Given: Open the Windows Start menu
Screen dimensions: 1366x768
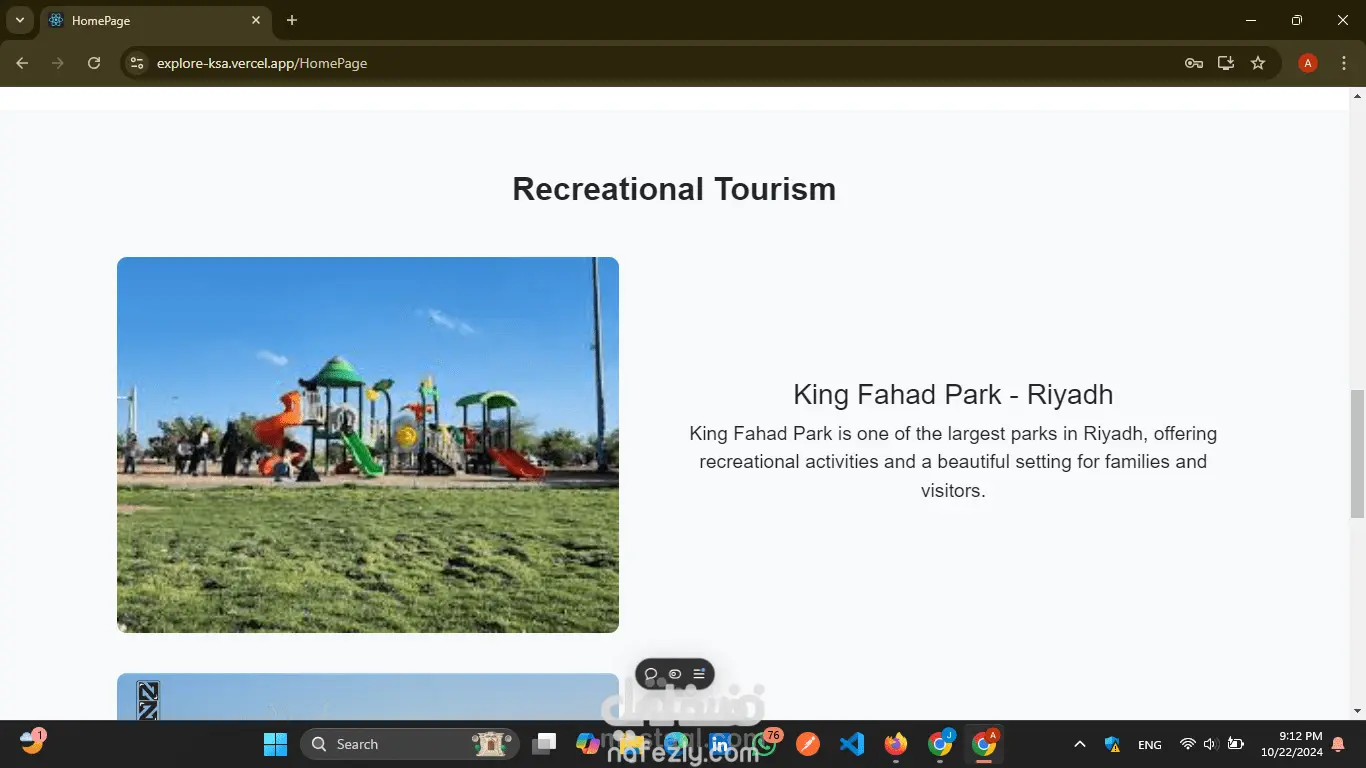Looking at the screenshot, I should [x=275, y=744].
